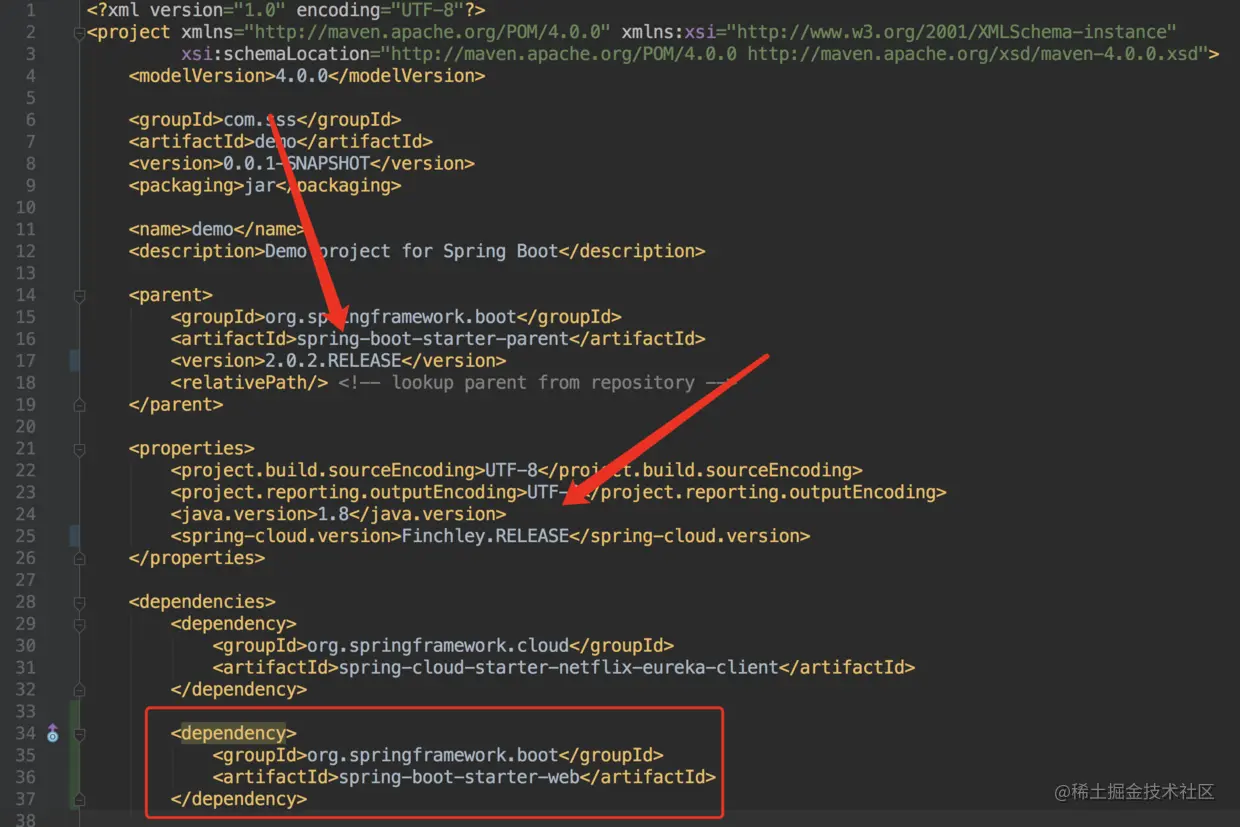Click the fold end marker at line 37
The width and height of the screenshot is (1240, 827).
click(79, 799)
